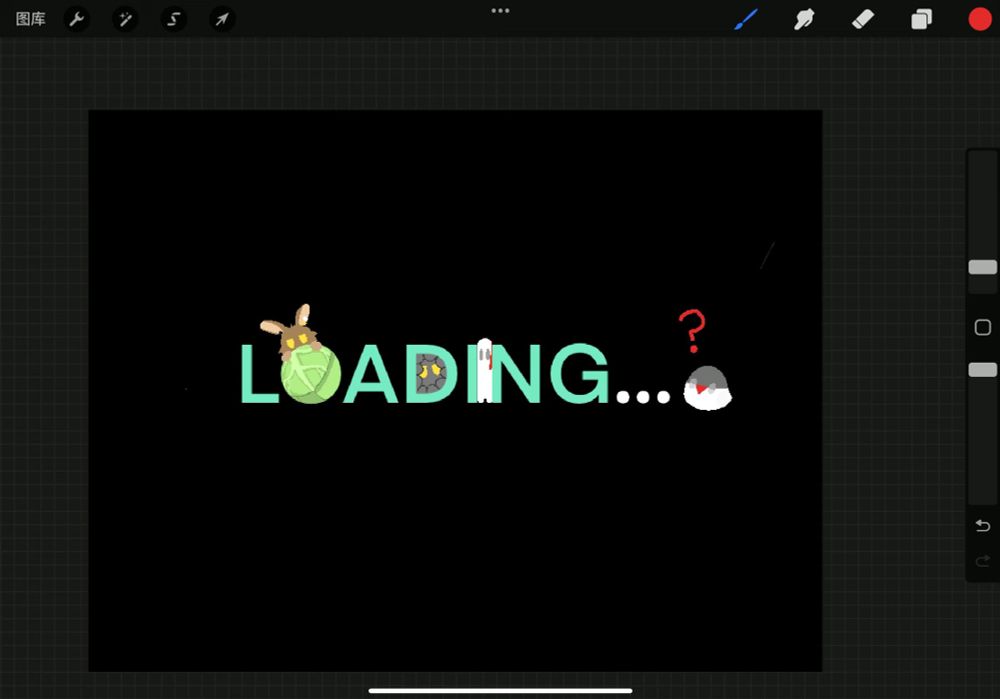This screenshot has height=699, width=1000.
Task: Activate the Transform arrow tool
Action: [222, 19]
